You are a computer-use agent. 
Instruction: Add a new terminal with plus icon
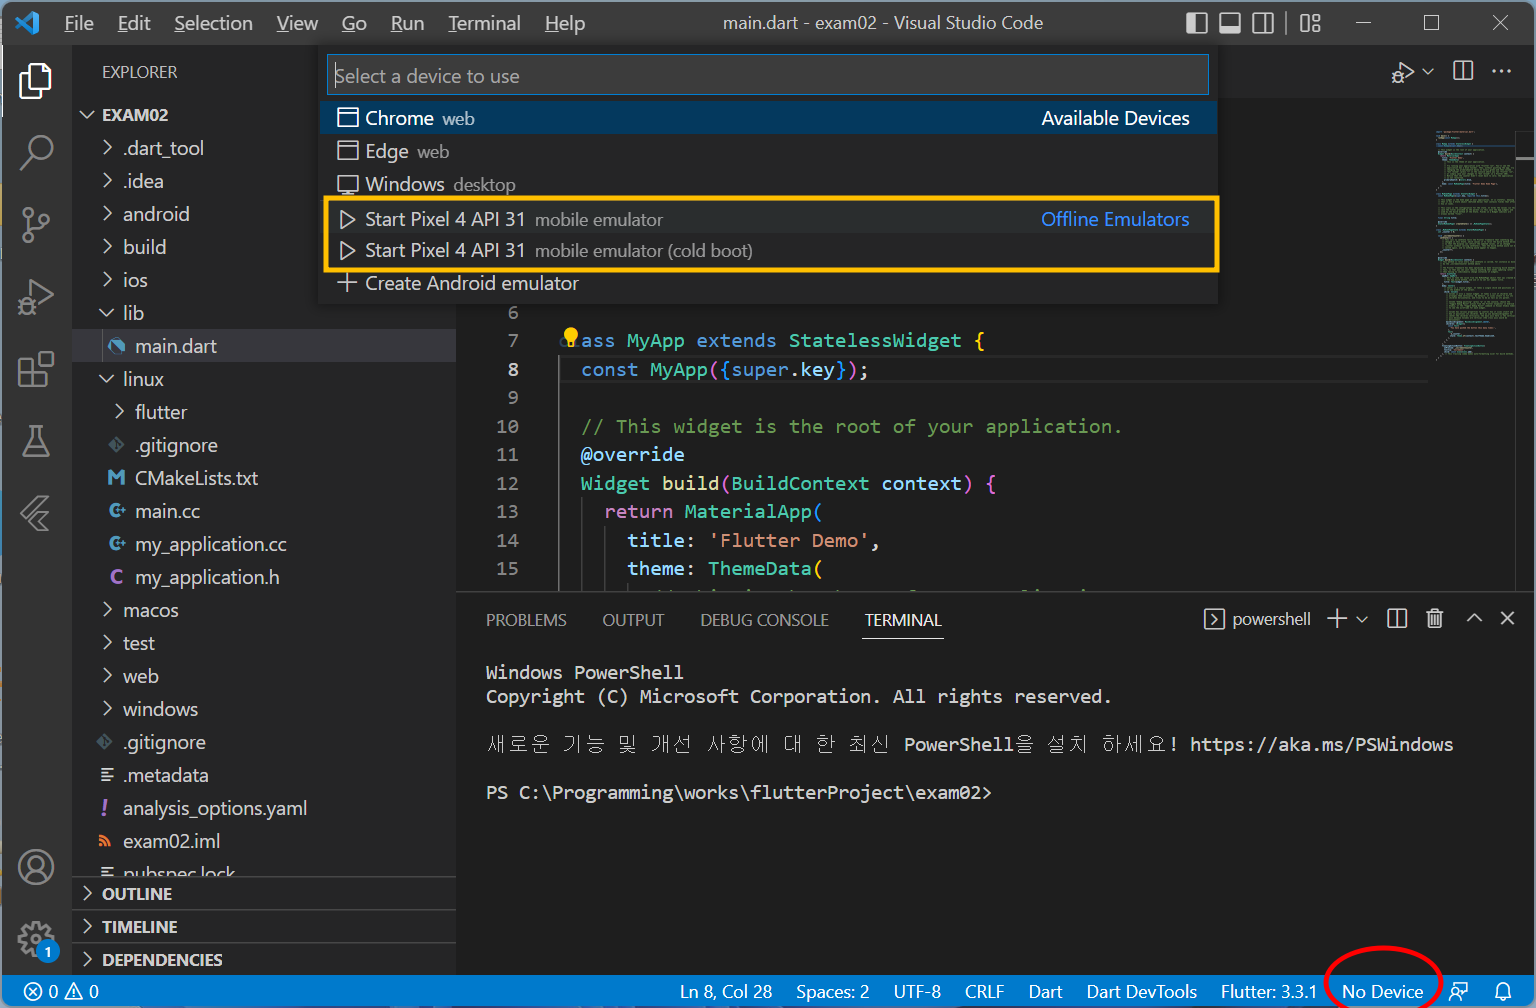[x=1337, y=619]
